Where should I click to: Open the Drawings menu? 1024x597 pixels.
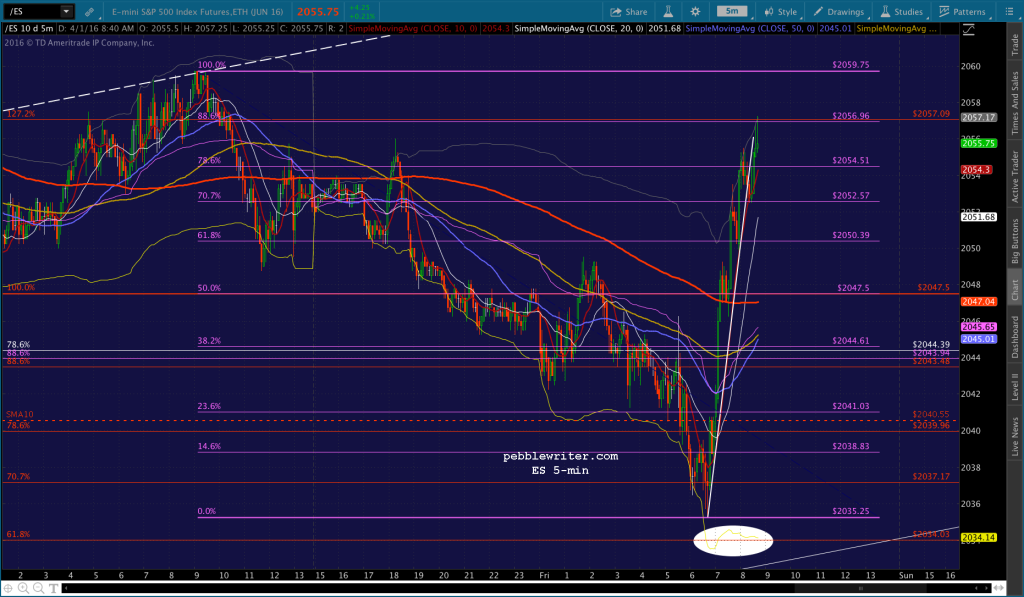(x=839, y=12)
